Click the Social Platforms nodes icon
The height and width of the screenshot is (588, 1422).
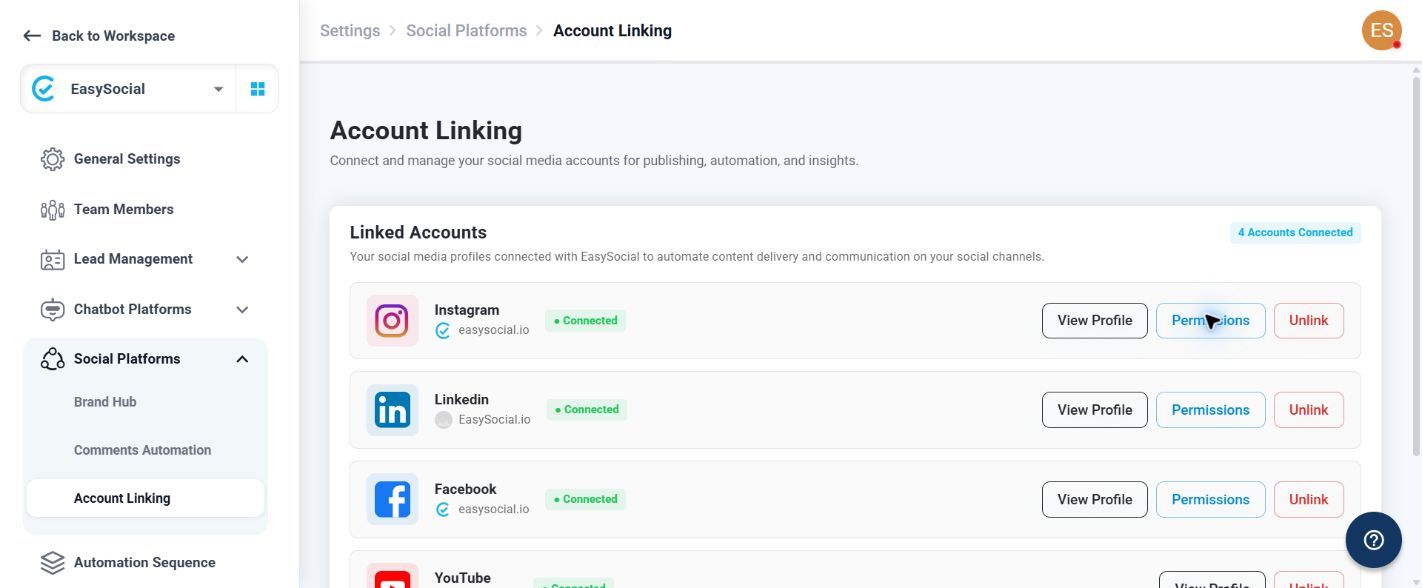(x=52, y=359)
